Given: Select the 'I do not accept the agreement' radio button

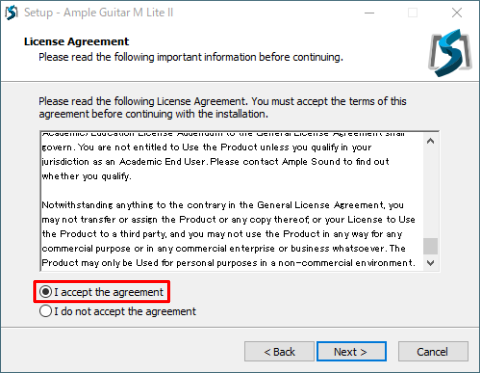Looking at the screenshot, I should 46,311.
